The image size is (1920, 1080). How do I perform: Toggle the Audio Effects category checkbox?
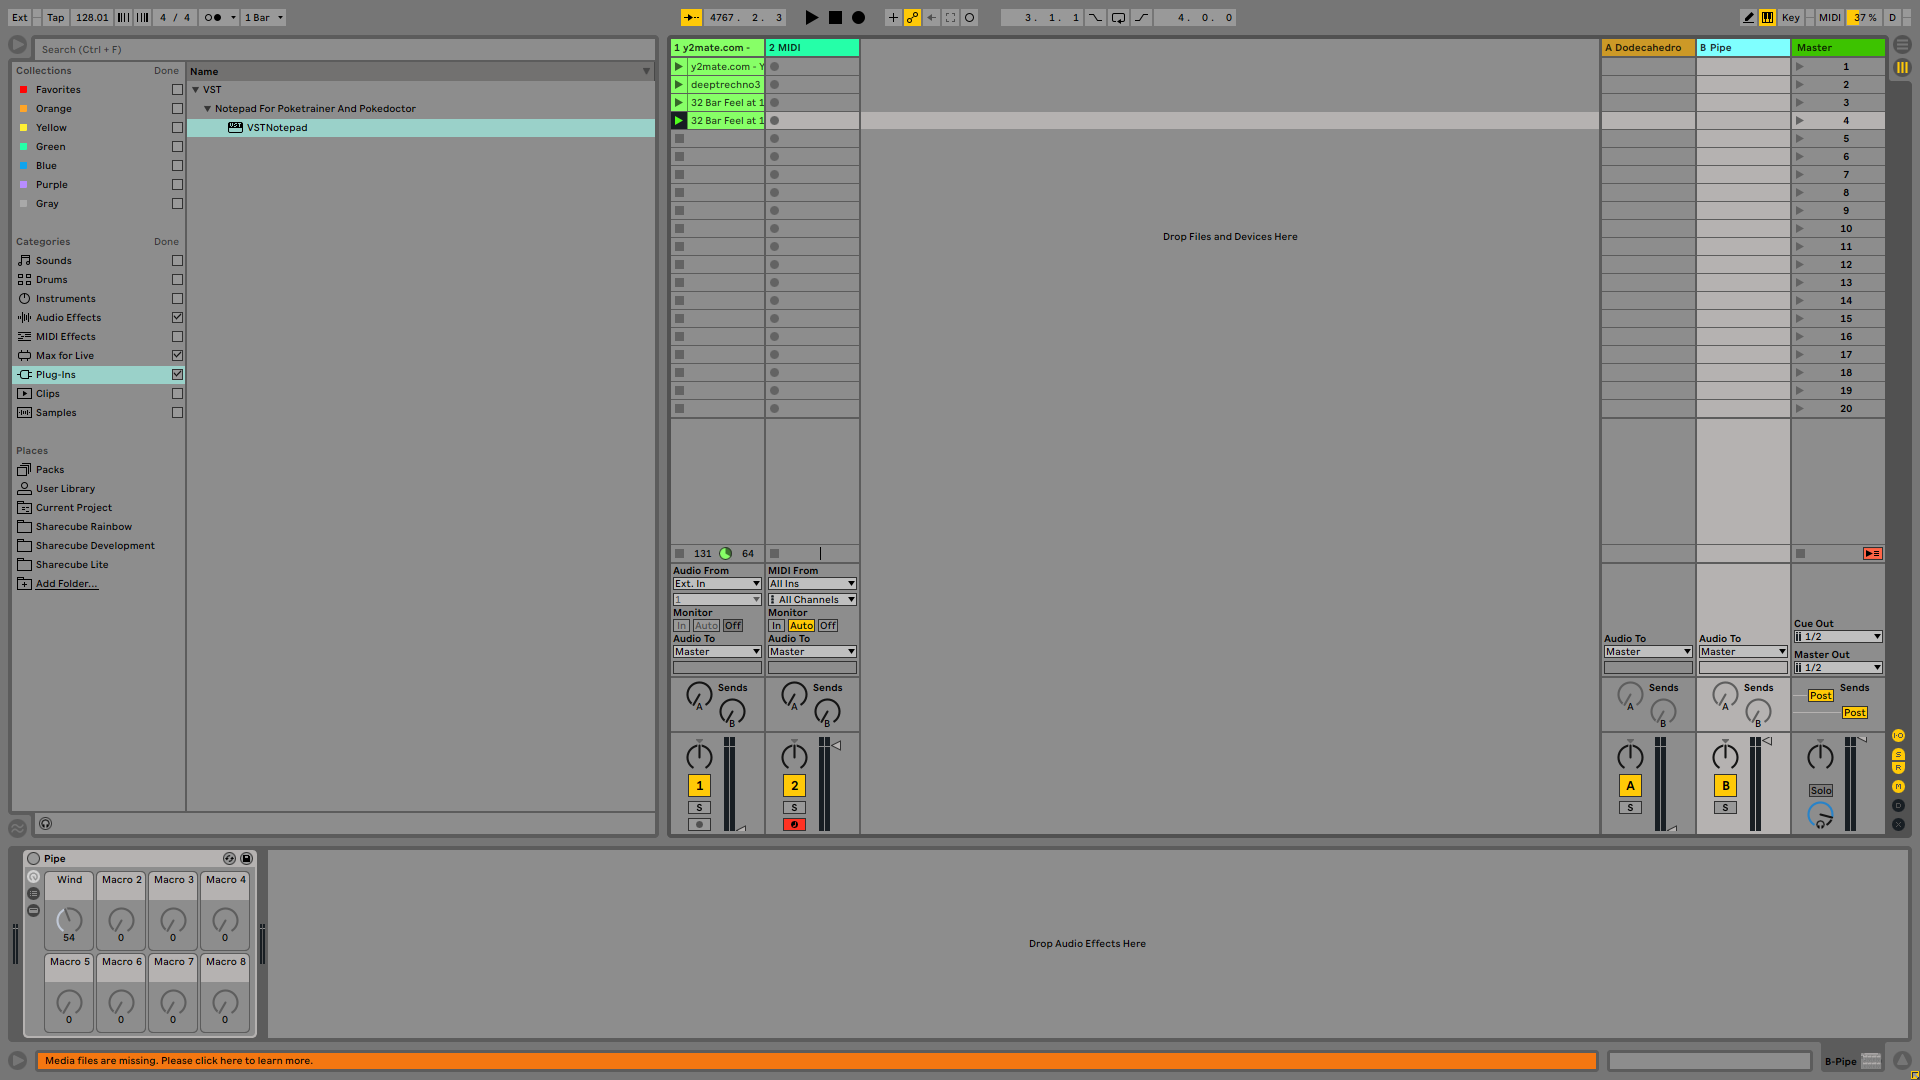click(177, 318)
